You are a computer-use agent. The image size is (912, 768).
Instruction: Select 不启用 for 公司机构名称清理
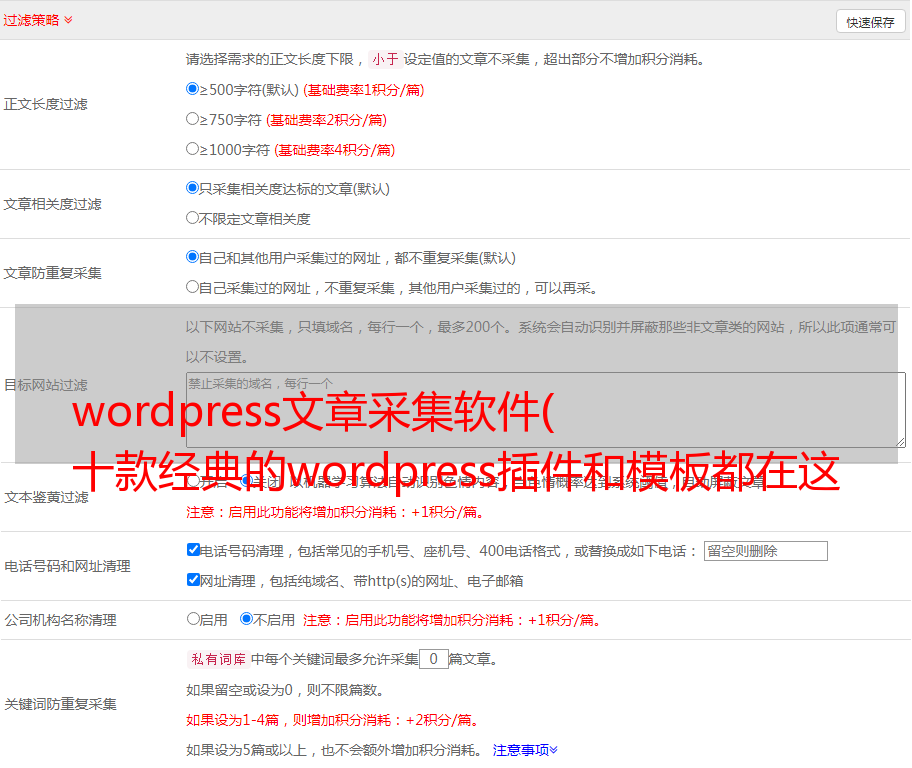[x=247, y=618]
